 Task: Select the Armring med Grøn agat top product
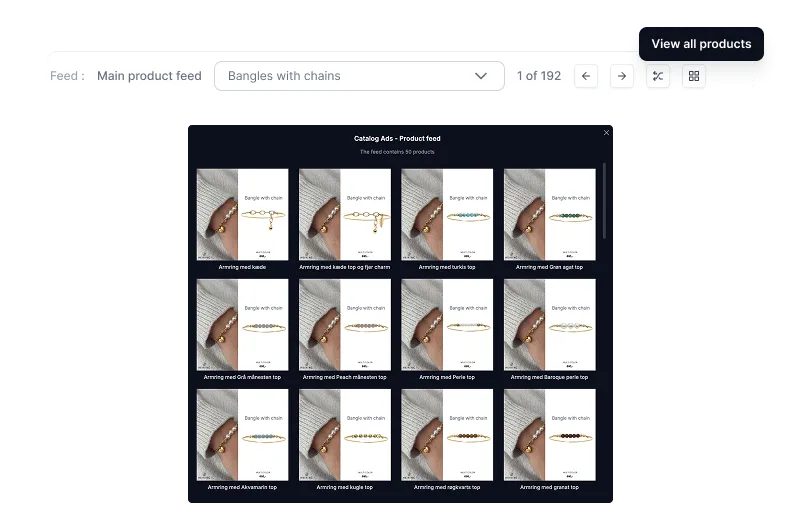549,214
